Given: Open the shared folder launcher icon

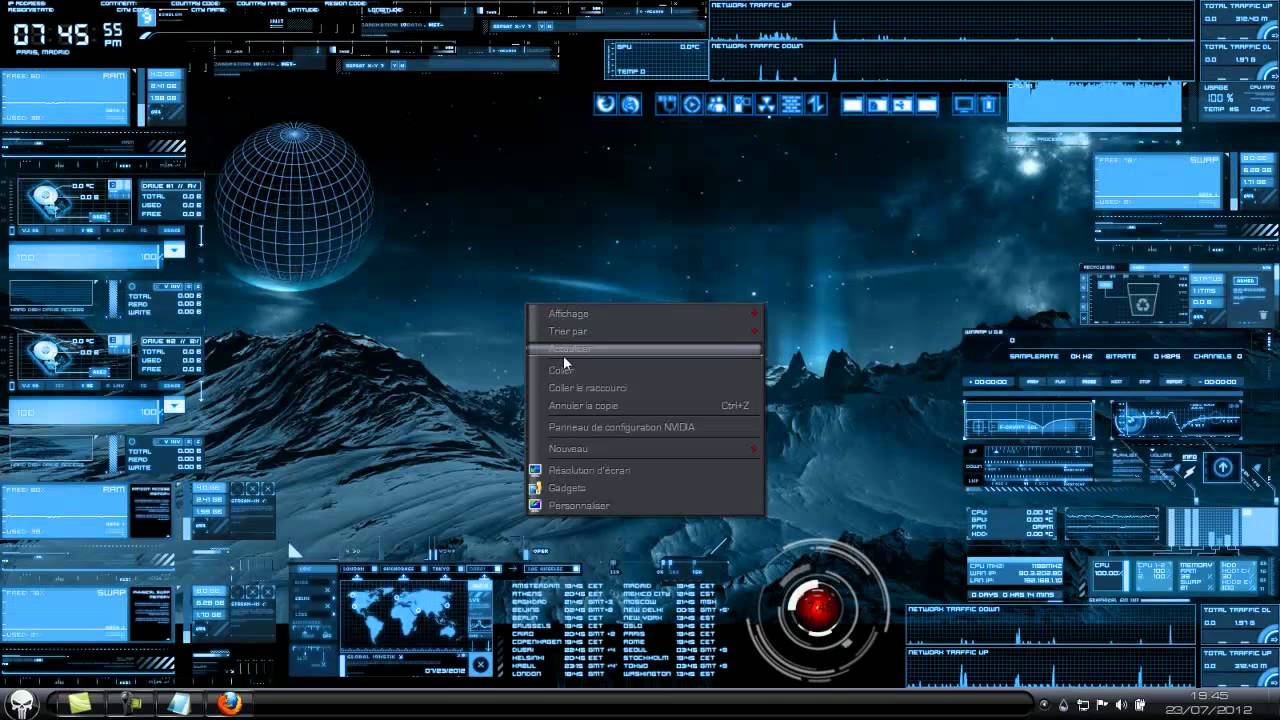Looking at the screenshot, I should pyautogui.click(x=903, y=104).
